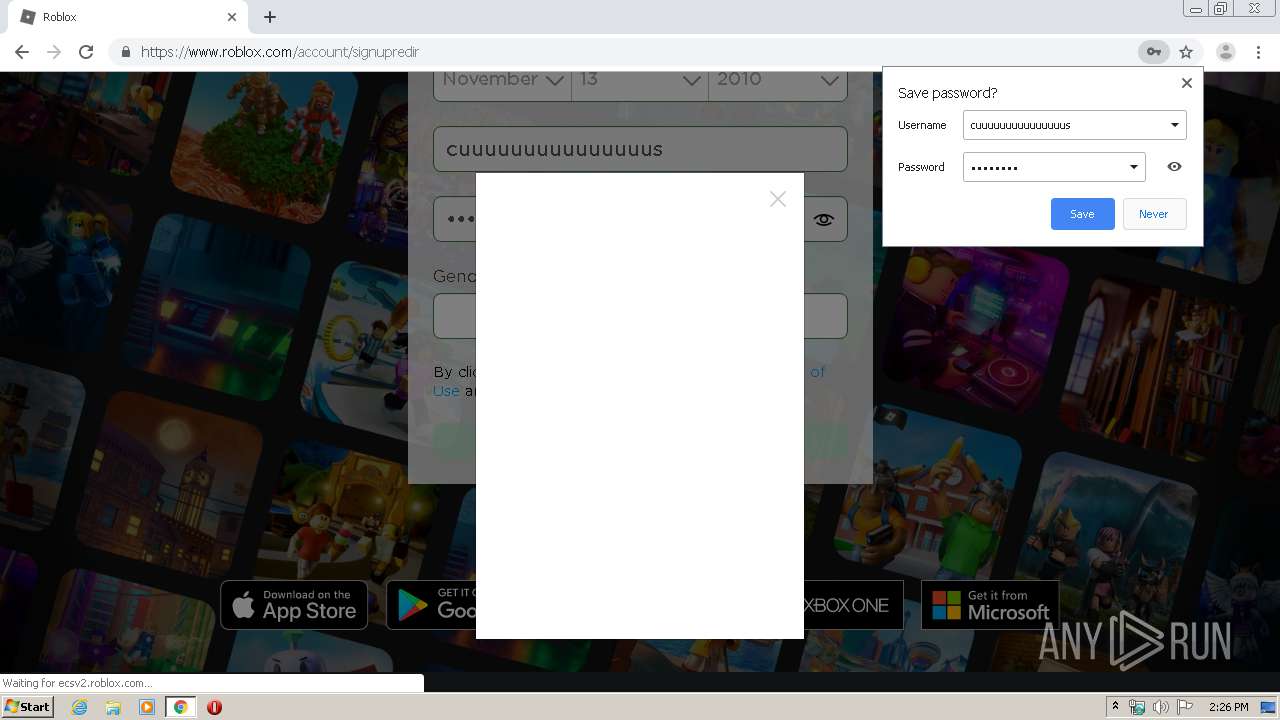The height and width of the screenshot is (720, 1280).
Task: Open the Chrome three-dot menu
Action: coord(1258,52)
